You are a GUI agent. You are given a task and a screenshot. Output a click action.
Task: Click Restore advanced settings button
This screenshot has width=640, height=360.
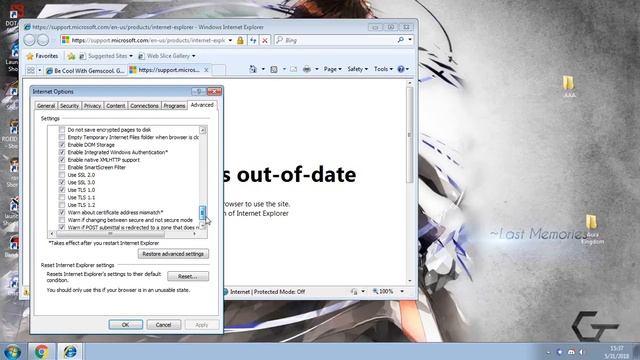[173, 254]
